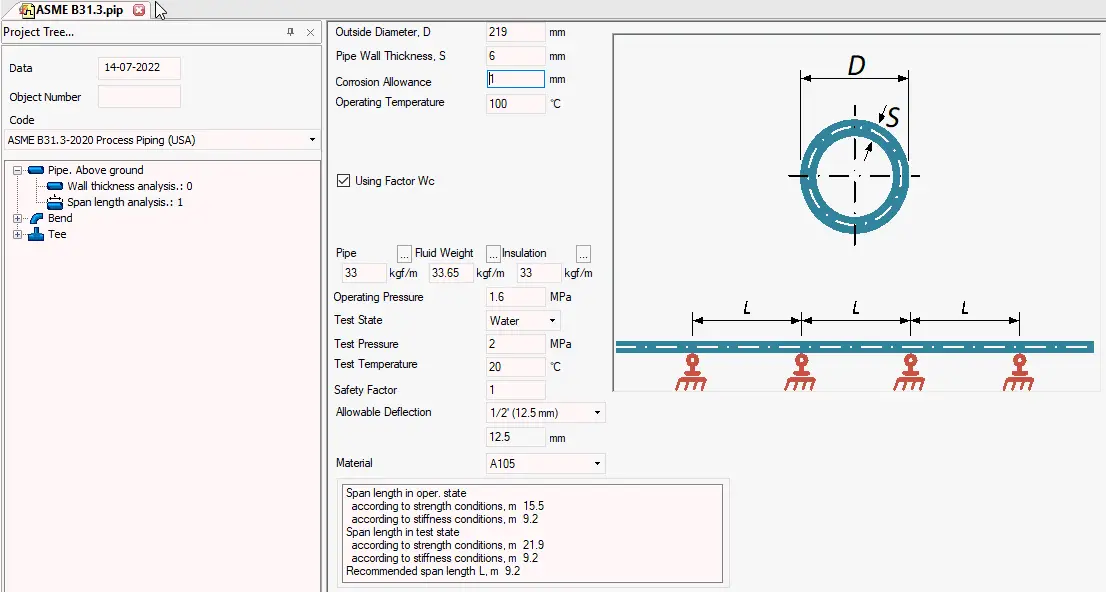Screen dimensions: 1106x592
Task: Collapse the Pipe. Above ground node
Action: [16, 170]
